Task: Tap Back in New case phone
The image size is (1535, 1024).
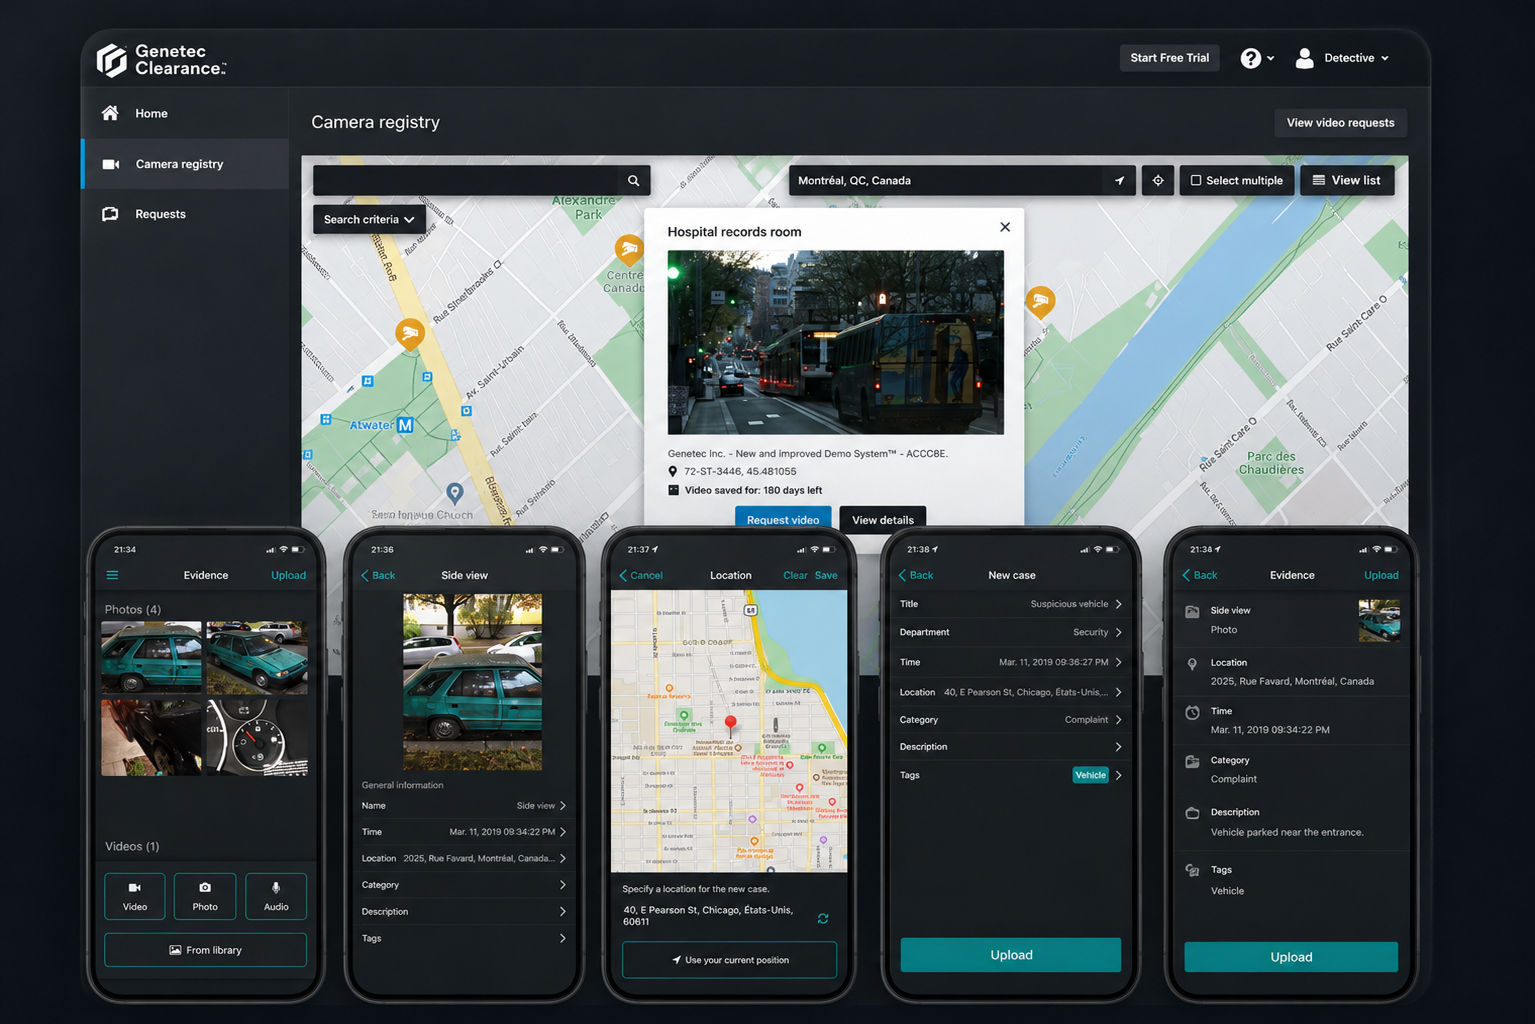Action: point(915,575)
